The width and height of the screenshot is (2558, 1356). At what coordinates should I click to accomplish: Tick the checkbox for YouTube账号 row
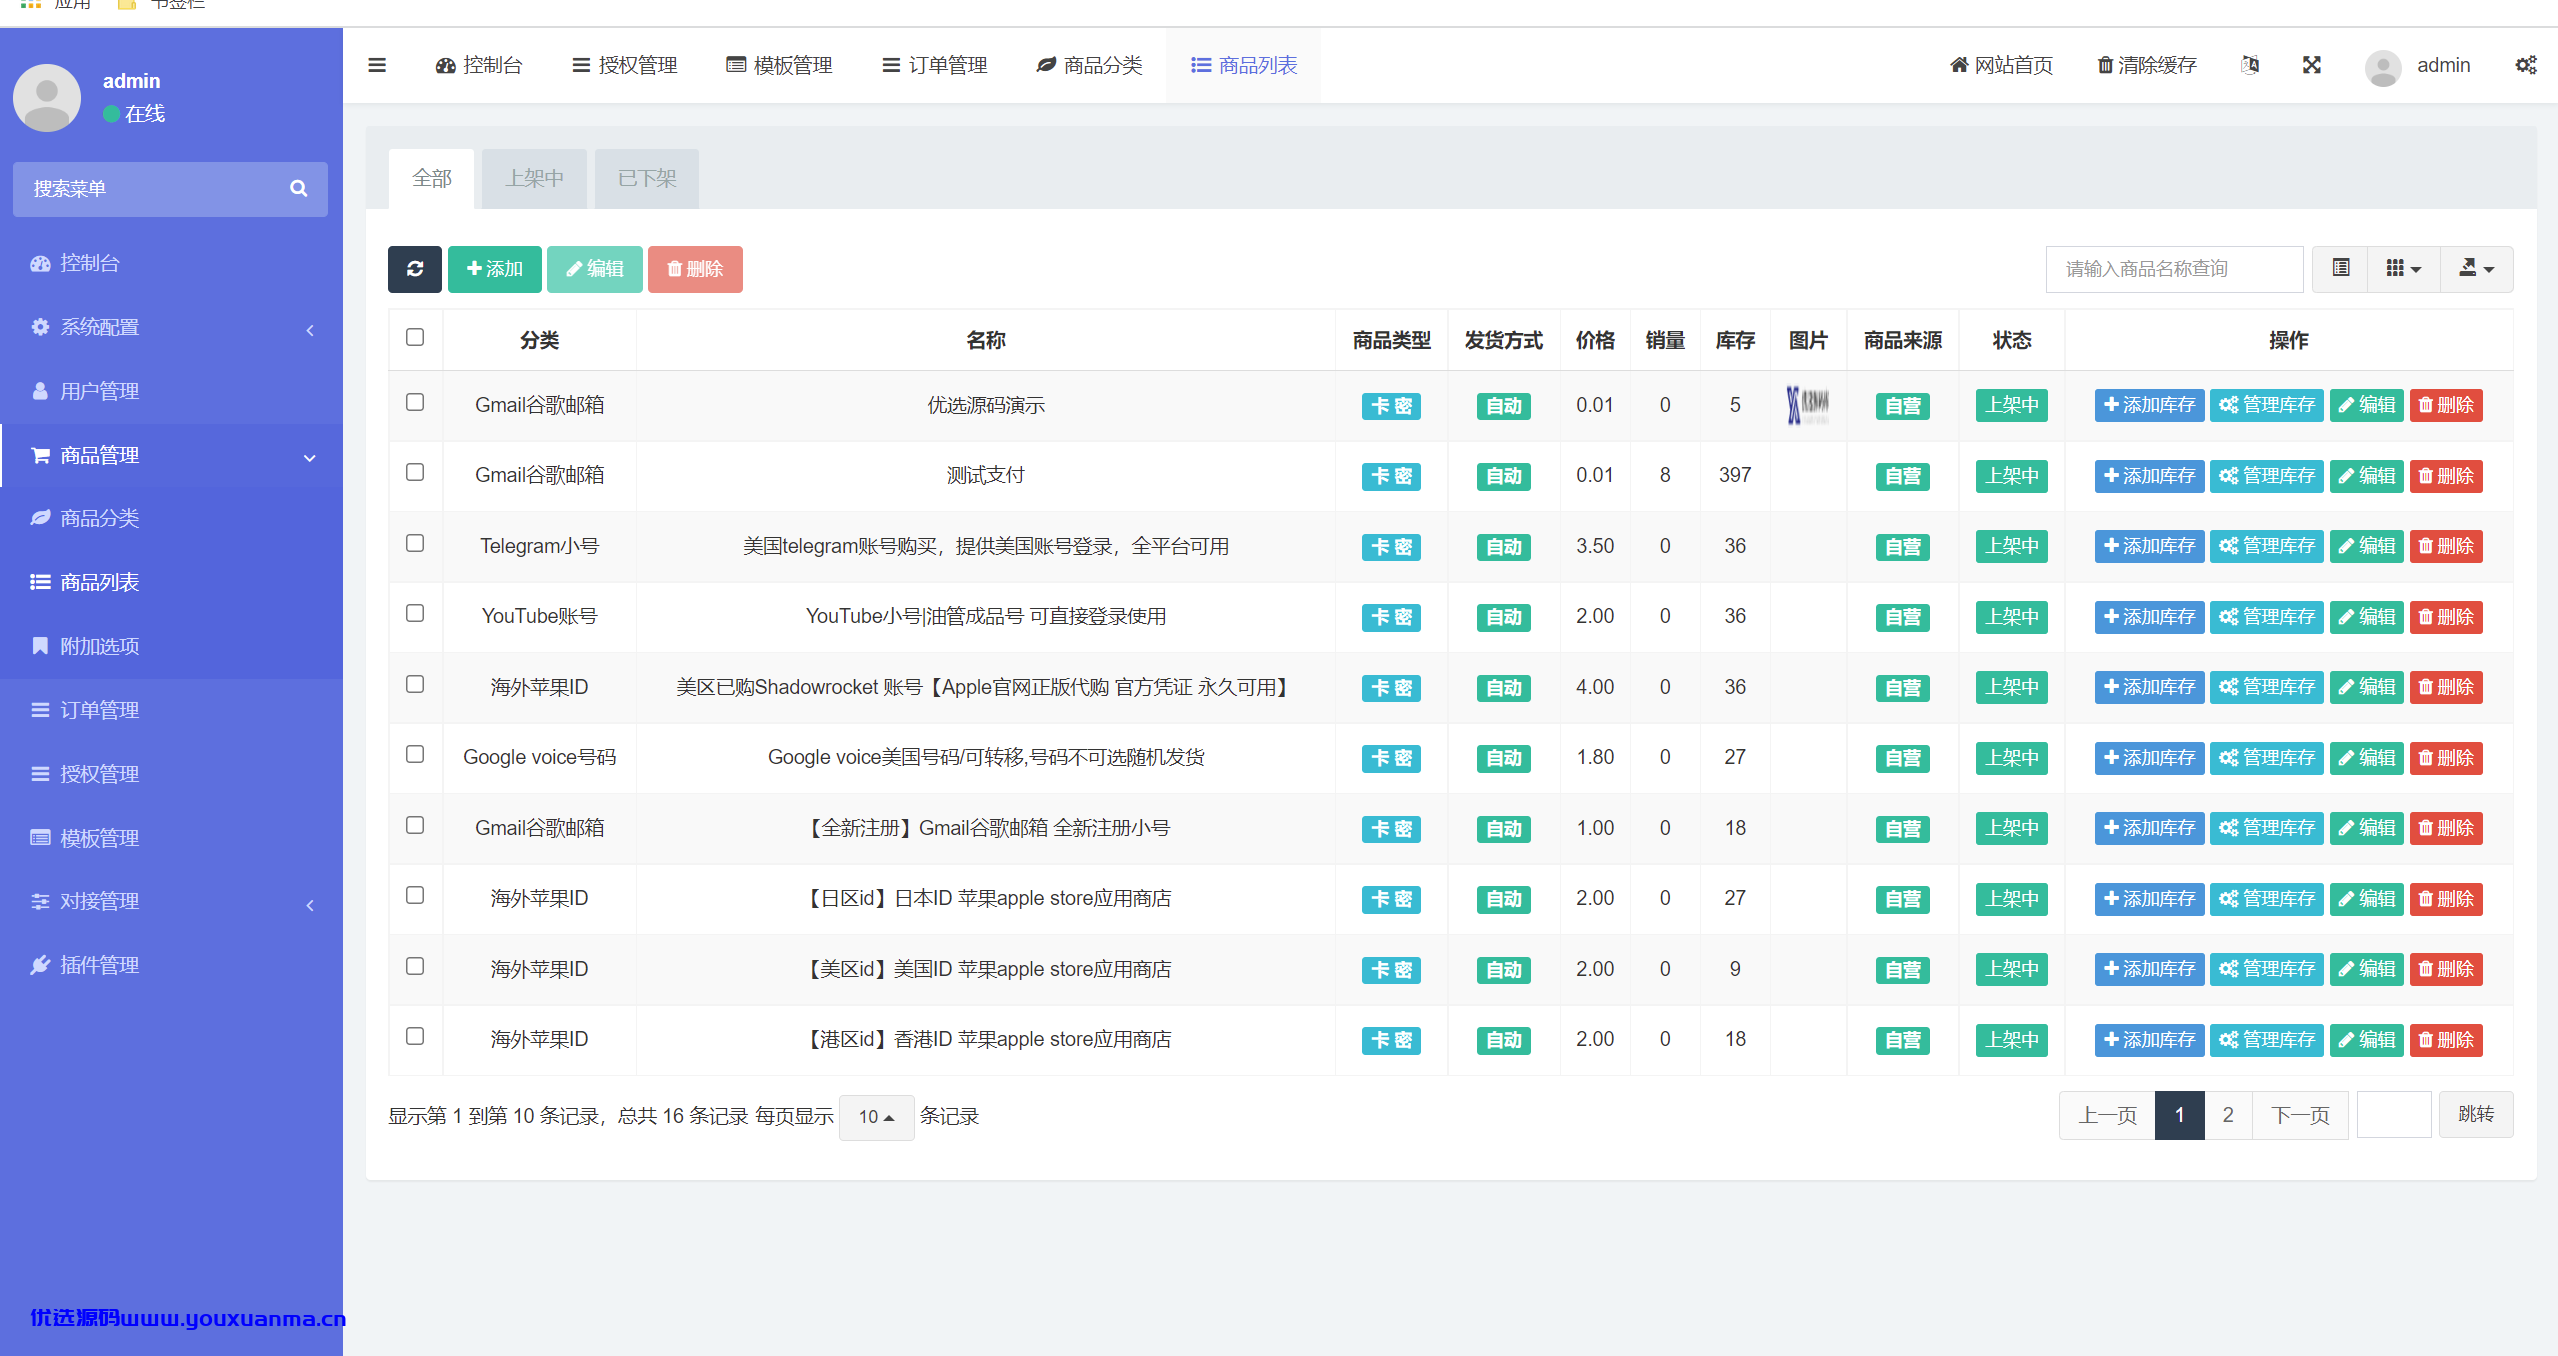tap(415, 613)
